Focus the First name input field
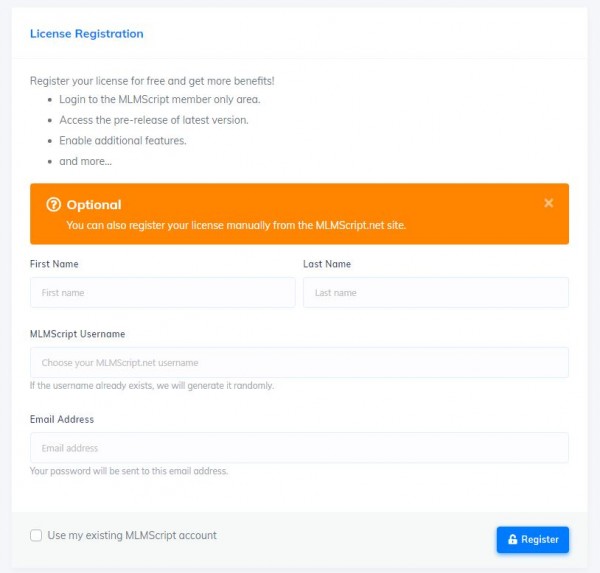The height and width of the screenshot is (573, 600). coord(163,292)
